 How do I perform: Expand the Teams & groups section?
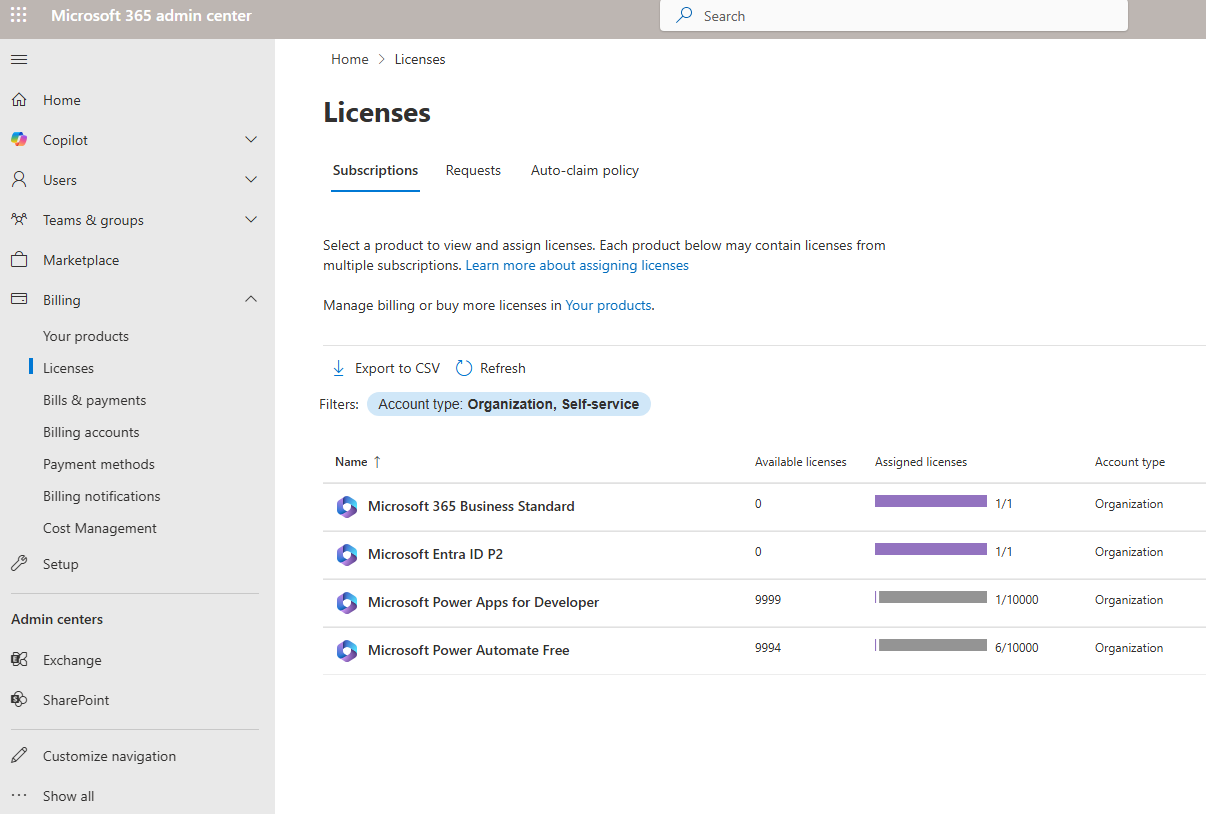point(251,219)
